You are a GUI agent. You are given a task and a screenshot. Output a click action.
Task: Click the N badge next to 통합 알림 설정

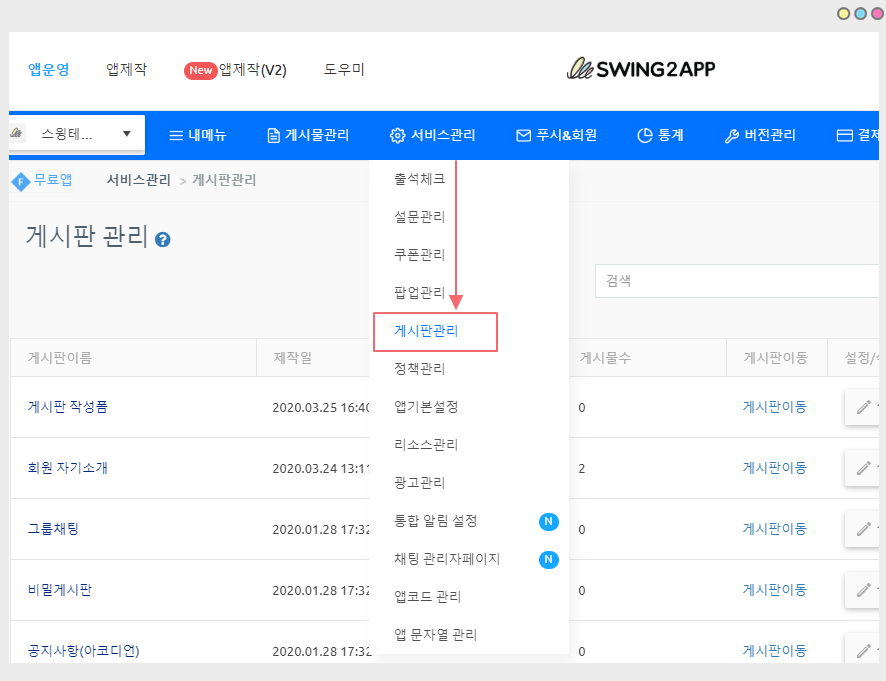[548, 521]
